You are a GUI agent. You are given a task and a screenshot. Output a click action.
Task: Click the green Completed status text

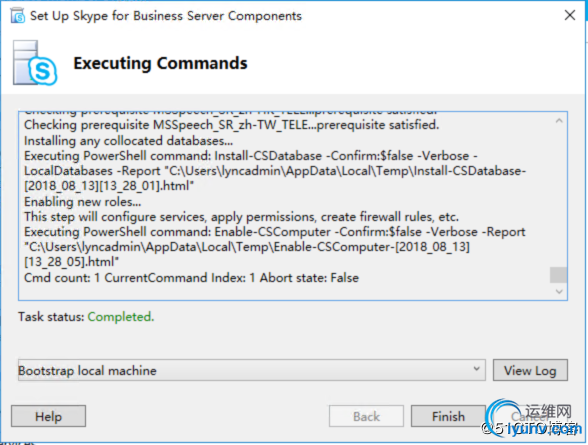(121, 317)
